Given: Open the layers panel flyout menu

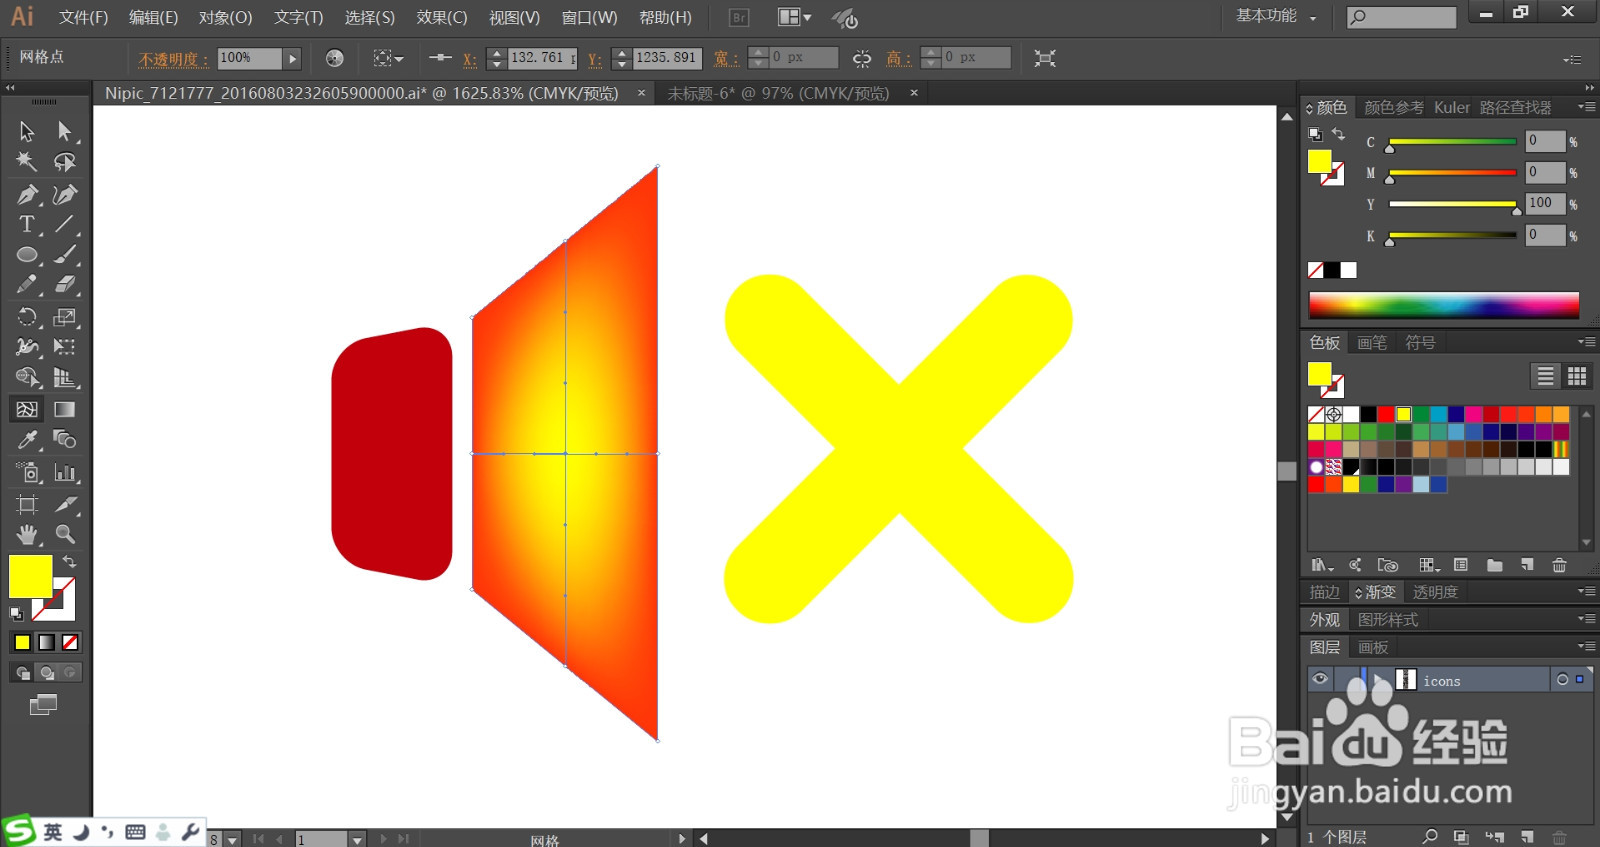Looking at the screenshot, I should click(1586, 646).
